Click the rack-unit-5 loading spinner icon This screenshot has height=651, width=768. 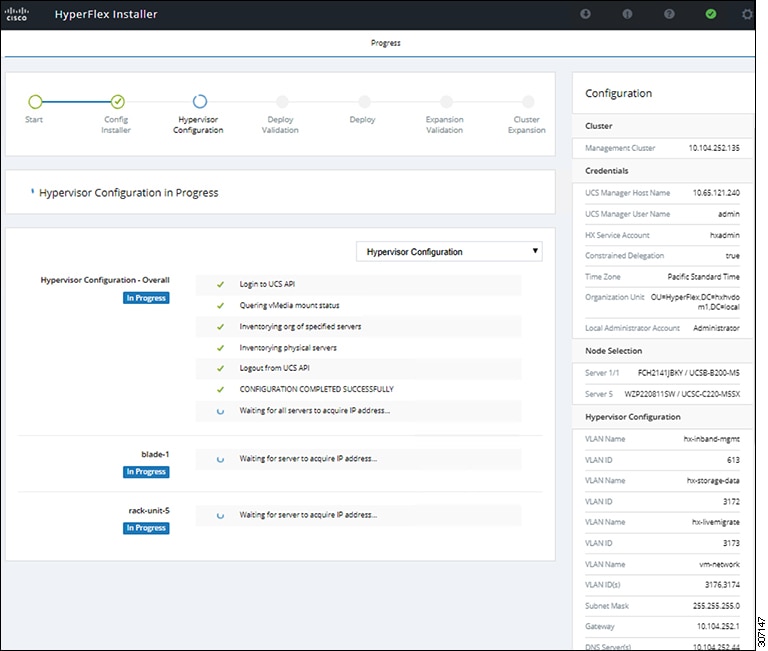(x=220, y=515)
